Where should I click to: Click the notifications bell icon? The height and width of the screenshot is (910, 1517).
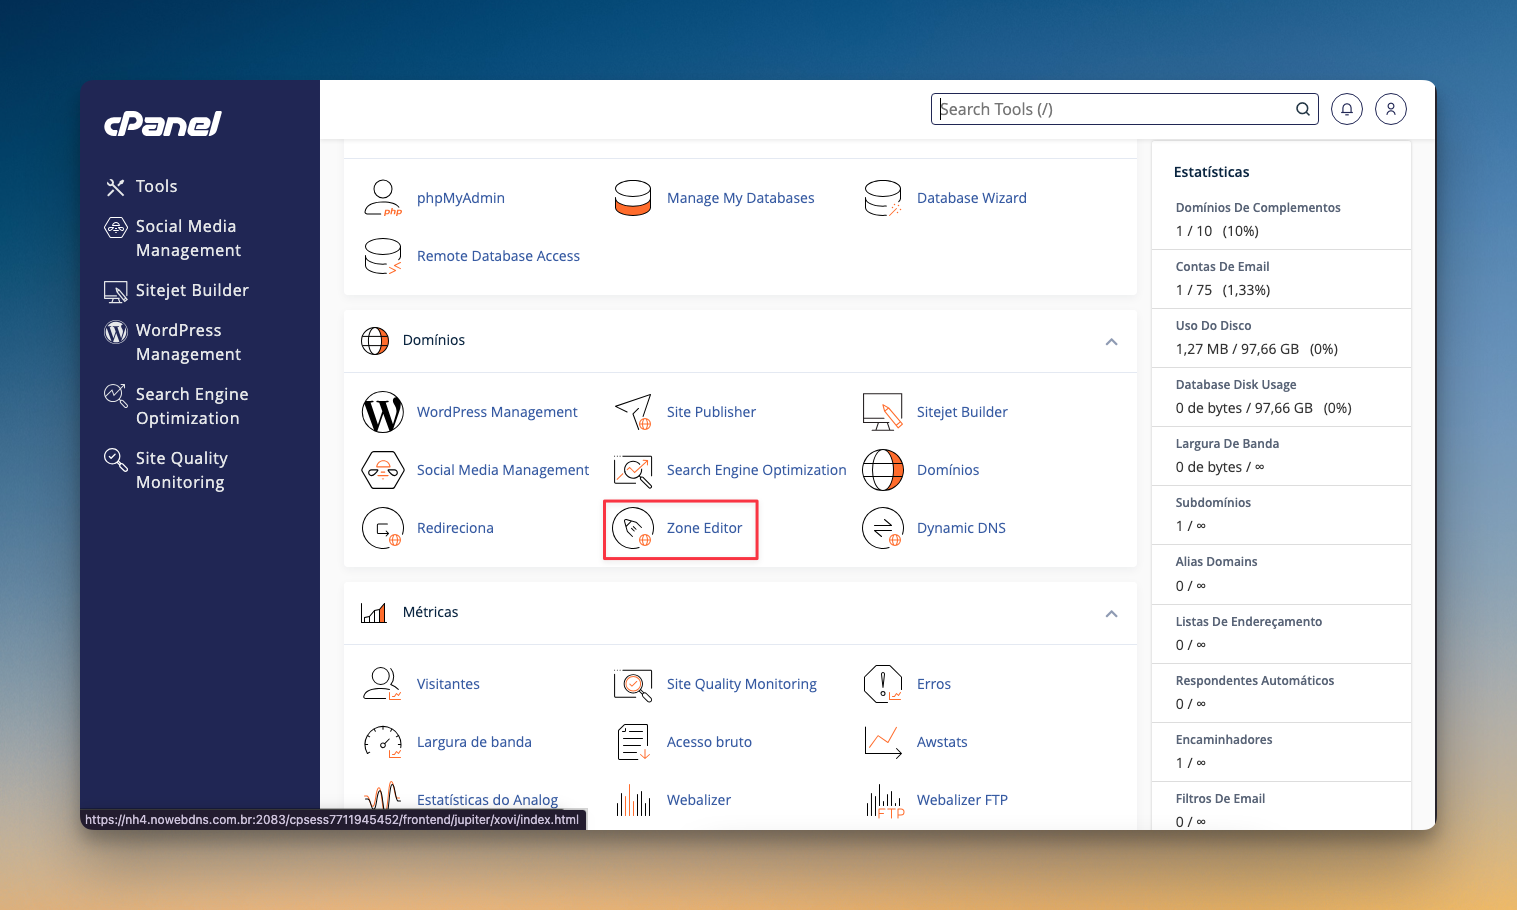point(1346,109)
